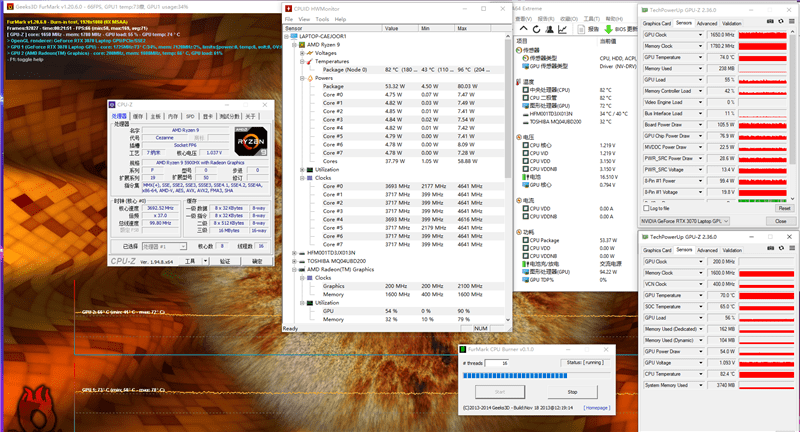Click the Temperatures thermometer icon in HWMonitor
Viewport: 800px width, 432px height.
(309, 61)
